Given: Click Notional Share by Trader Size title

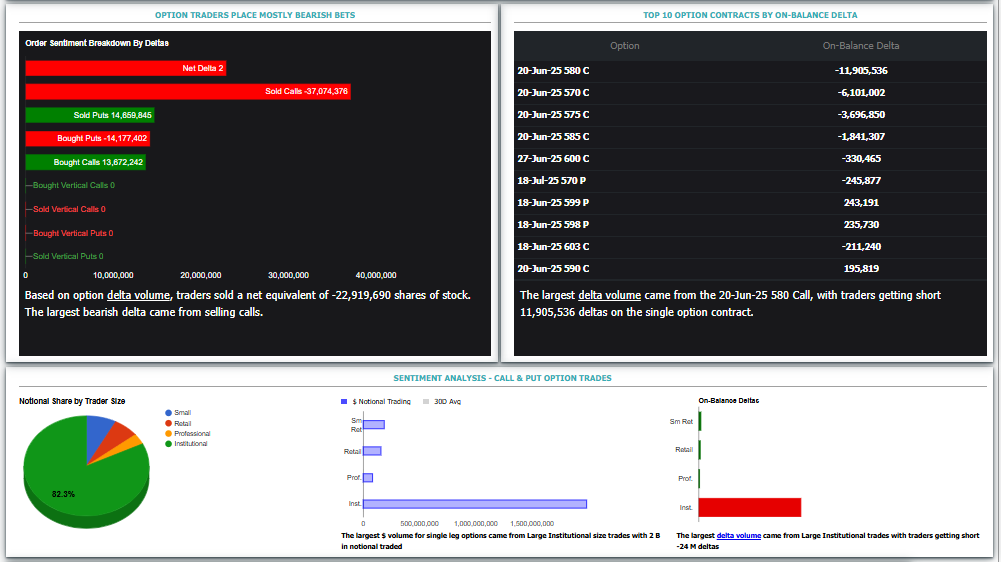Looking at the screenshot, I should click(72, 401).
